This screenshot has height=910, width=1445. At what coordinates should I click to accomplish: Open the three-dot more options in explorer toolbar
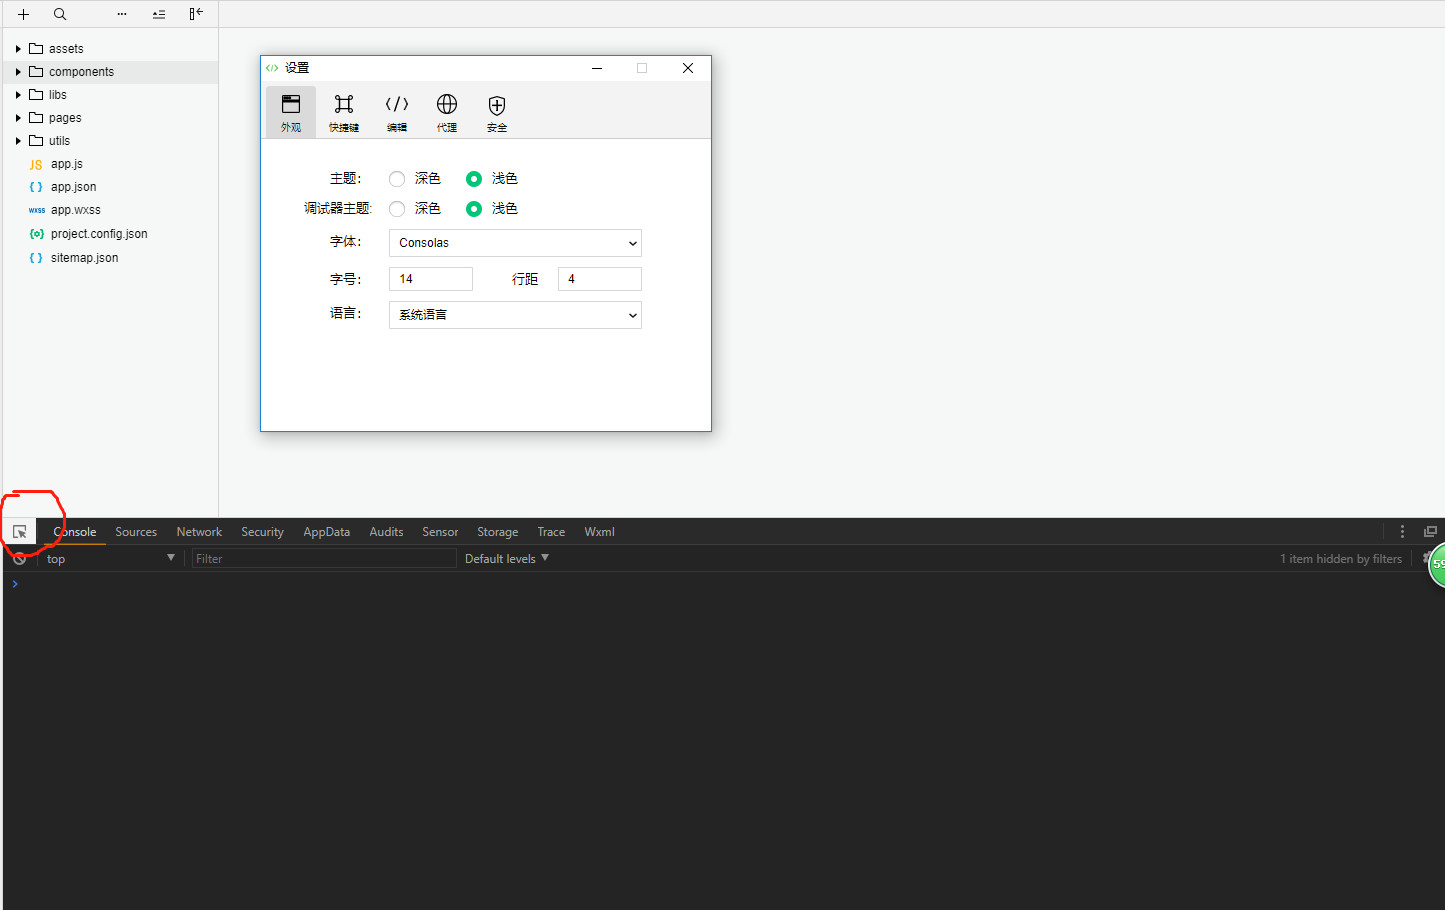pos(122,14)
